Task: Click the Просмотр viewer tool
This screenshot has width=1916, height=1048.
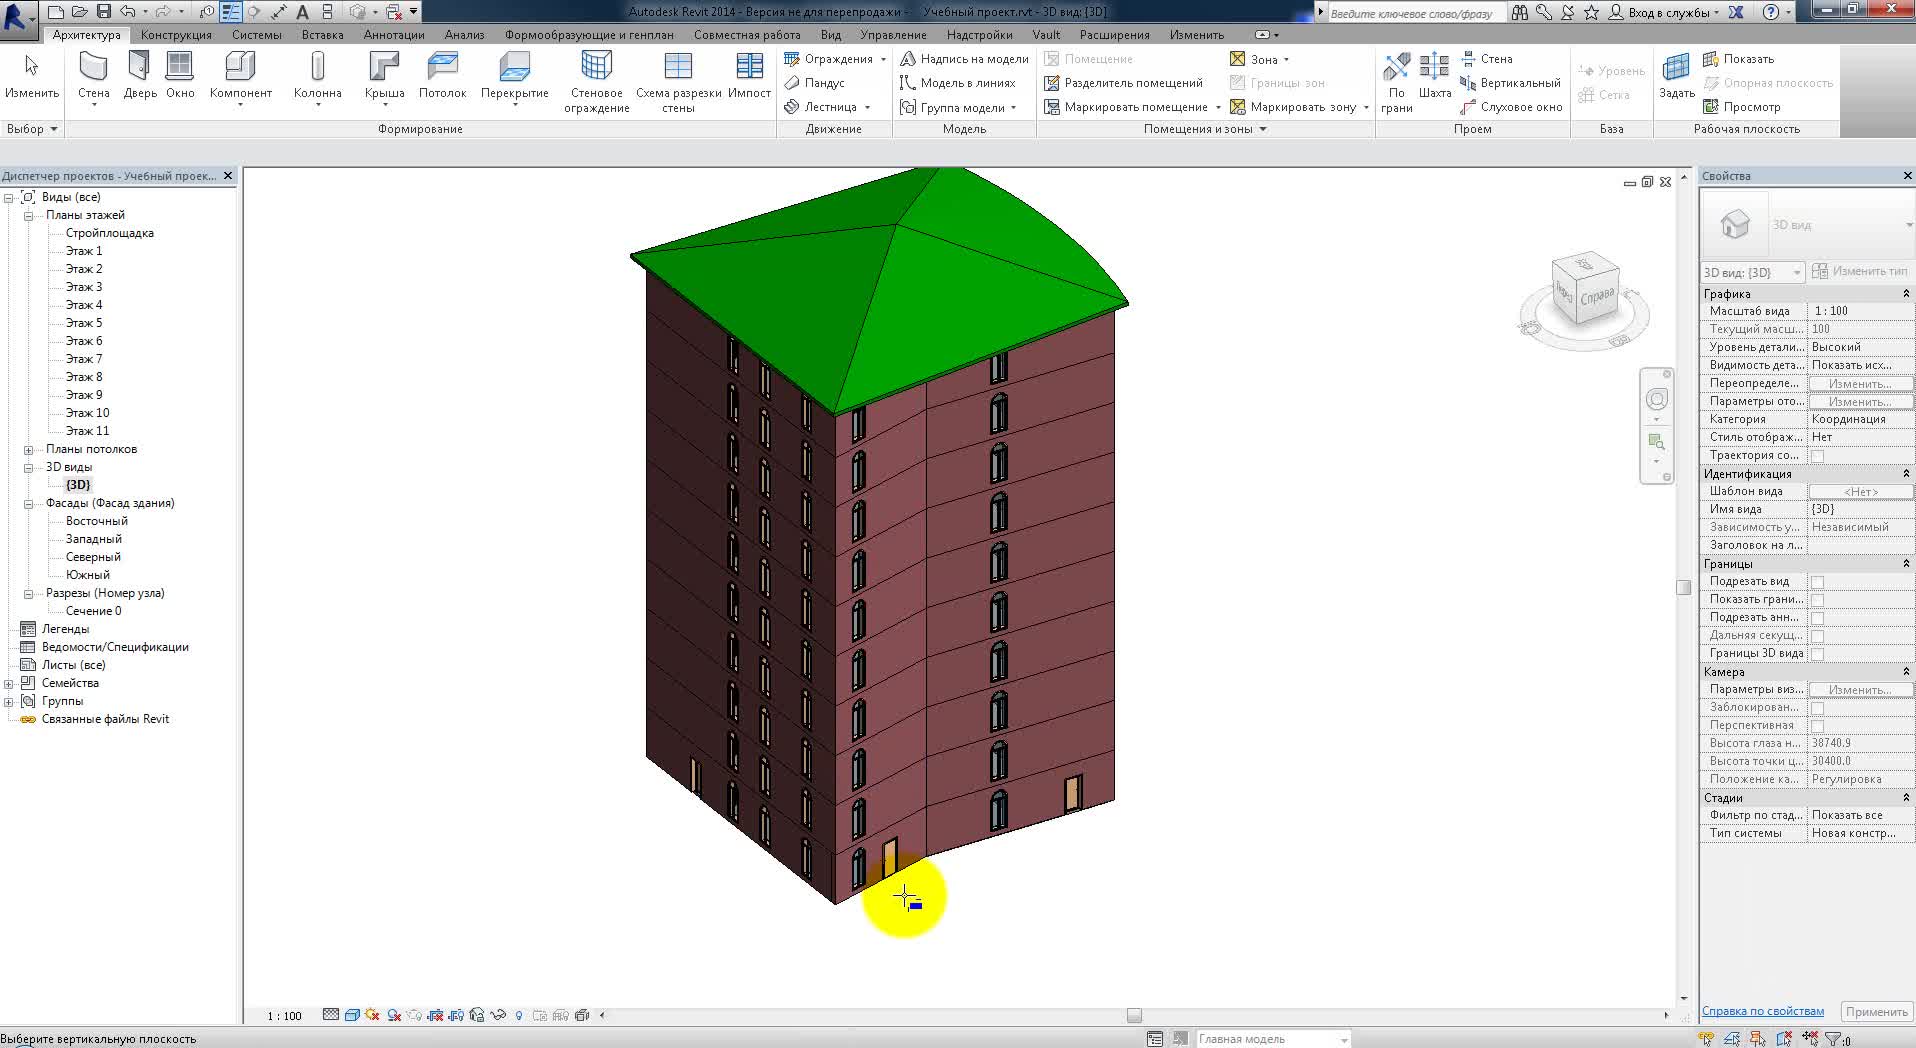Action: coord(1741,107)
